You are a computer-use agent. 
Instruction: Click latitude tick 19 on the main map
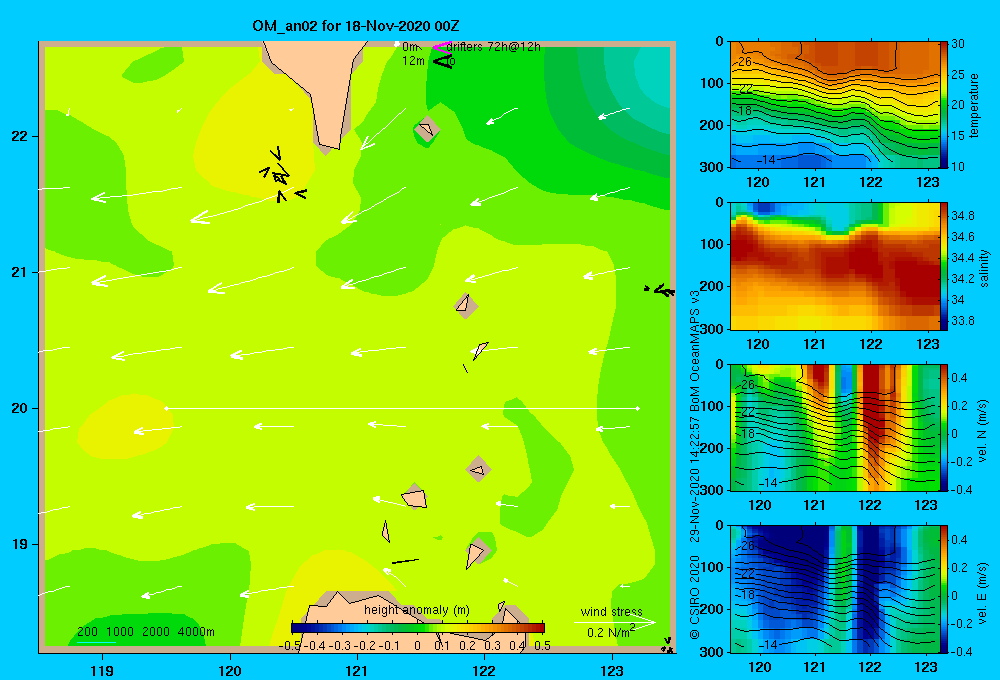coord(19,544)
